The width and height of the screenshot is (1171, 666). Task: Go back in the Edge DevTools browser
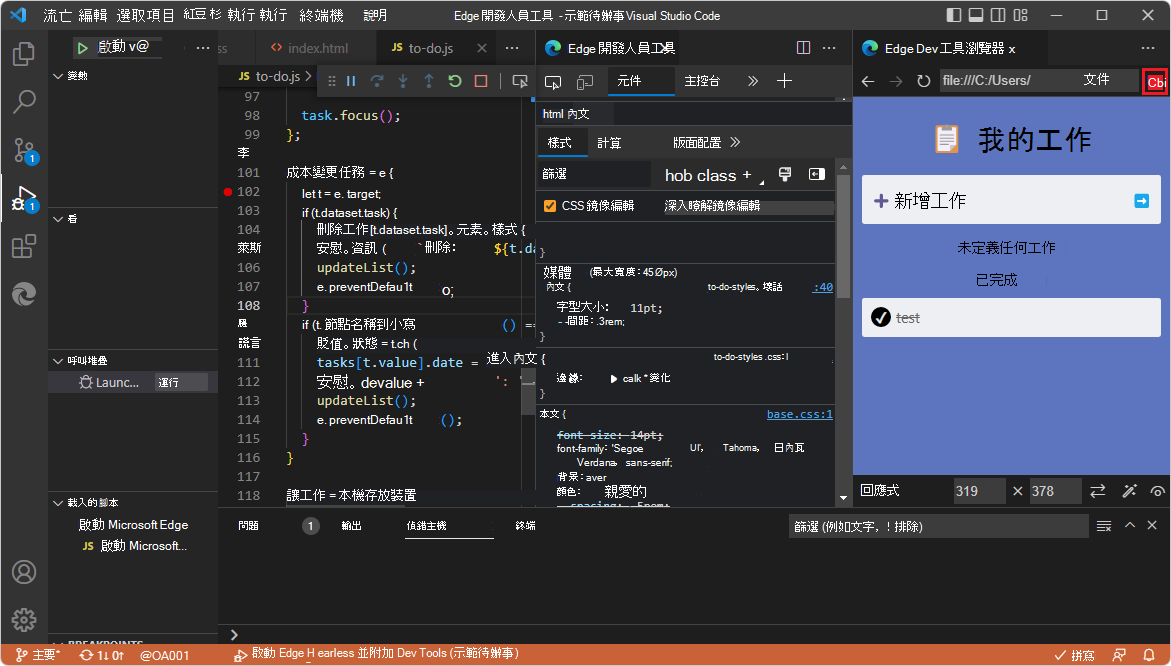coord(868,81)
